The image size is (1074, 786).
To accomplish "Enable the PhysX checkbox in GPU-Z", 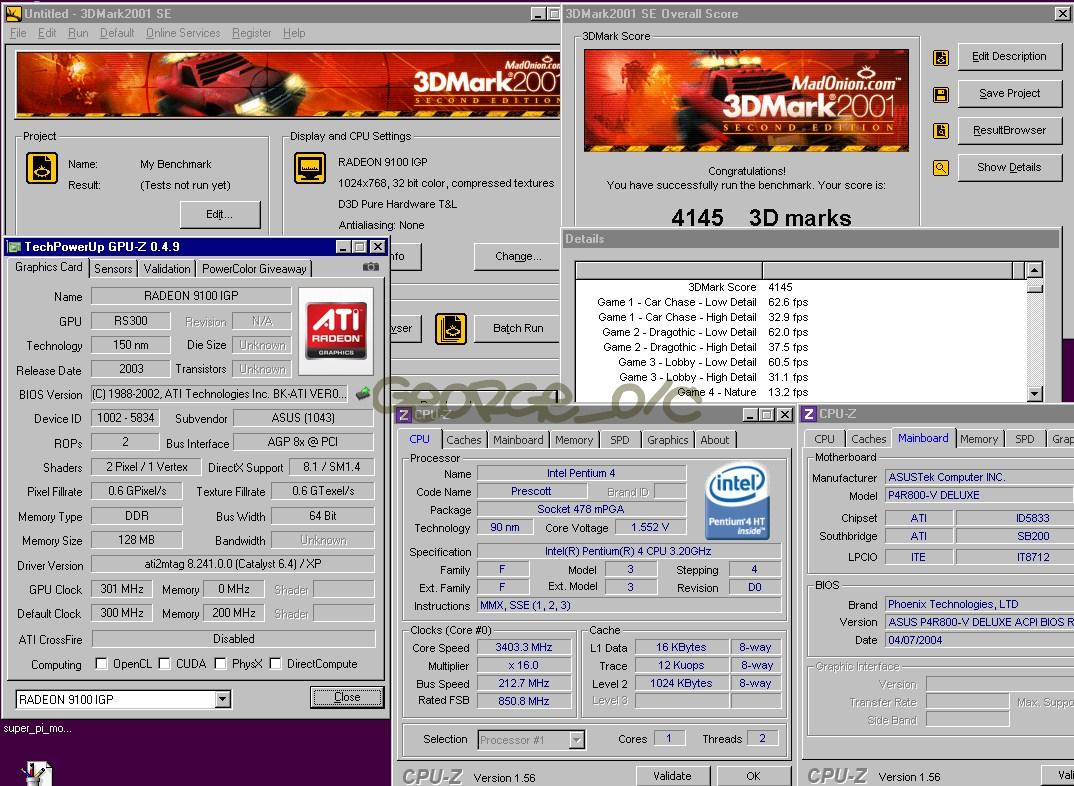I will pos(221,663).
